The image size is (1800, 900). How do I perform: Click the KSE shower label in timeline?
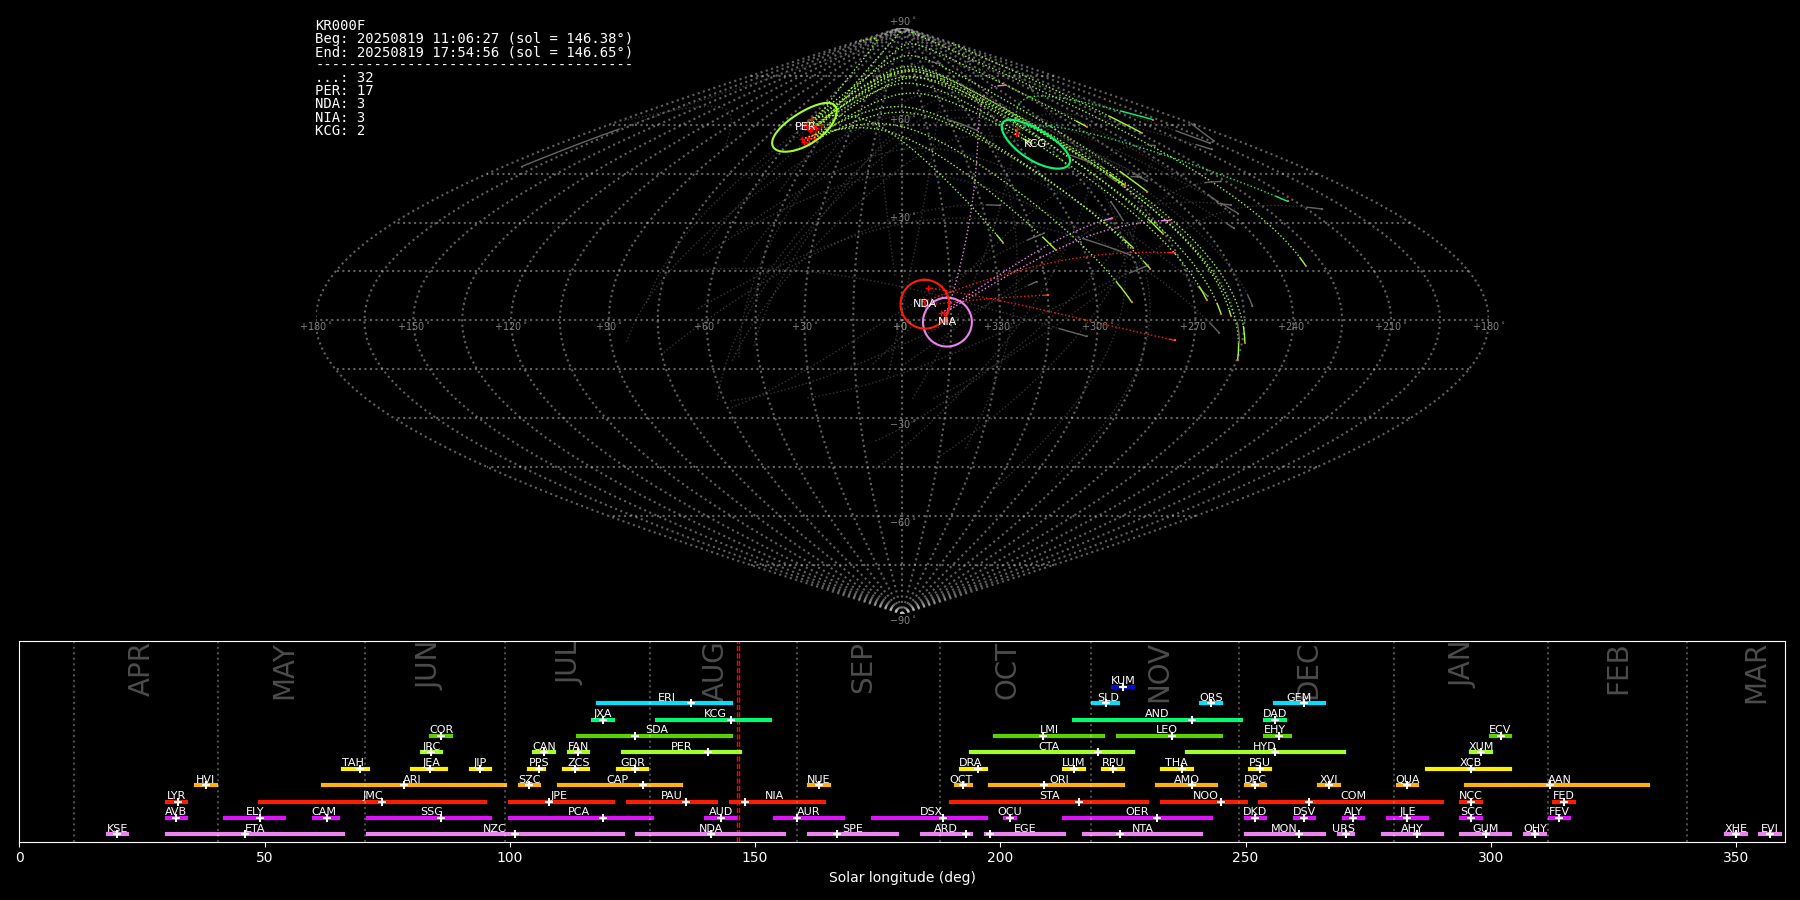(x=117, y=829)
